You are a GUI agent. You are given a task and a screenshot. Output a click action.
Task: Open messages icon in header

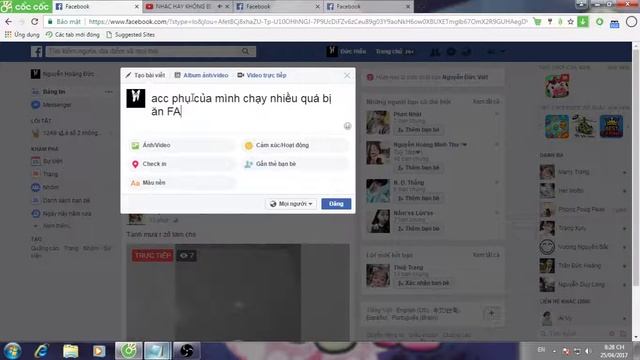pos(451,52)
